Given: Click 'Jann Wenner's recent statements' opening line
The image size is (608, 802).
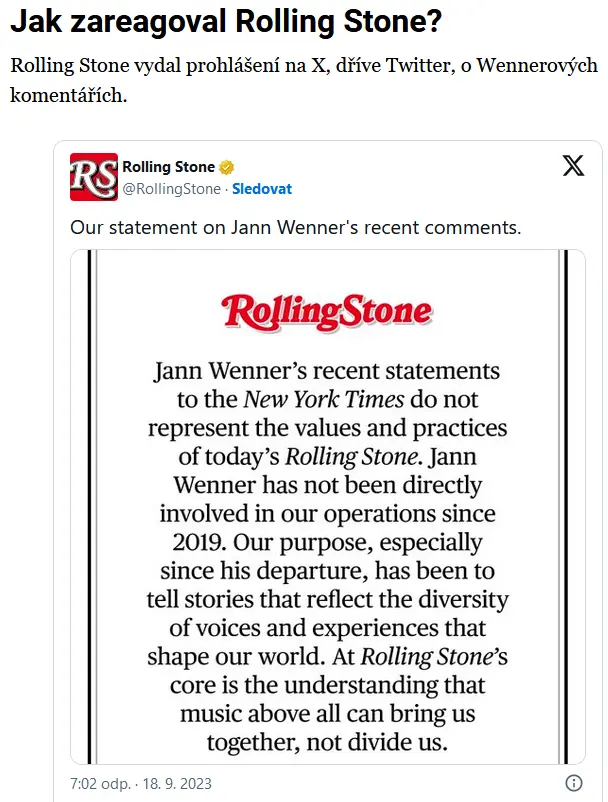Looking at the screenshot, I should [x=327, y=371].
